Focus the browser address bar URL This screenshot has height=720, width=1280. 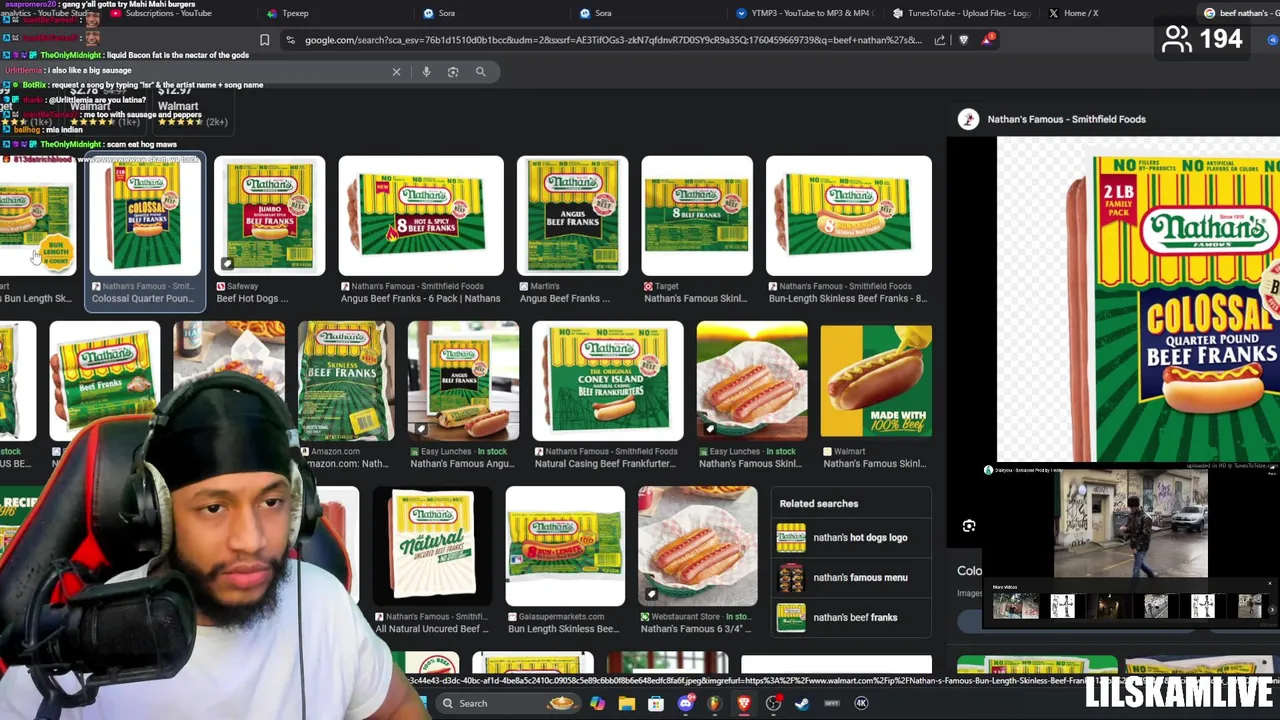pos(612,40)
